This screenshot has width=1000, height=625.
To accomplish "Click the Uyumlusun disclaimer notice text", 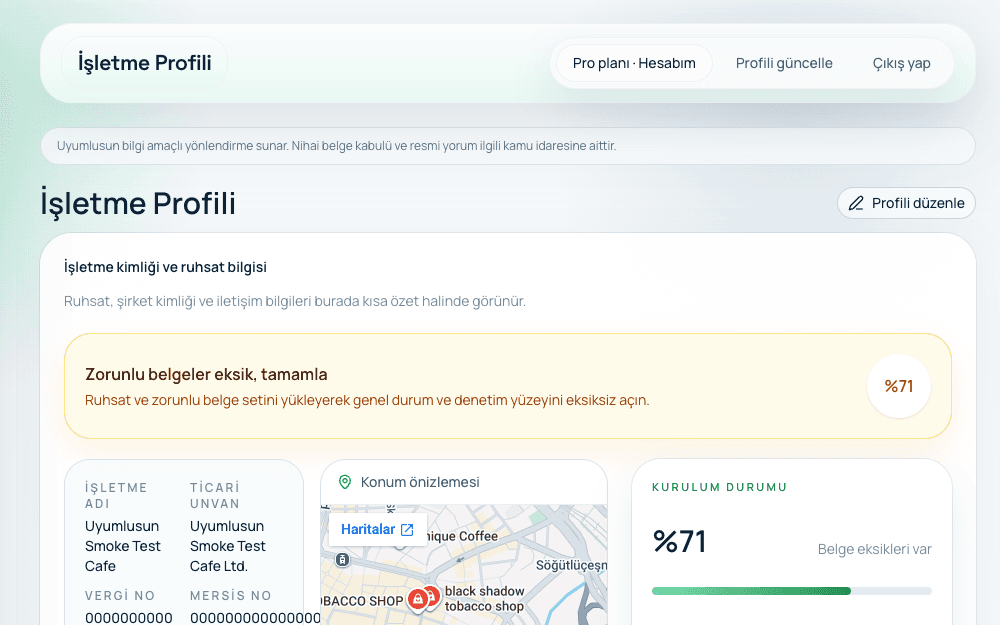I will click(x=337, y=146).
